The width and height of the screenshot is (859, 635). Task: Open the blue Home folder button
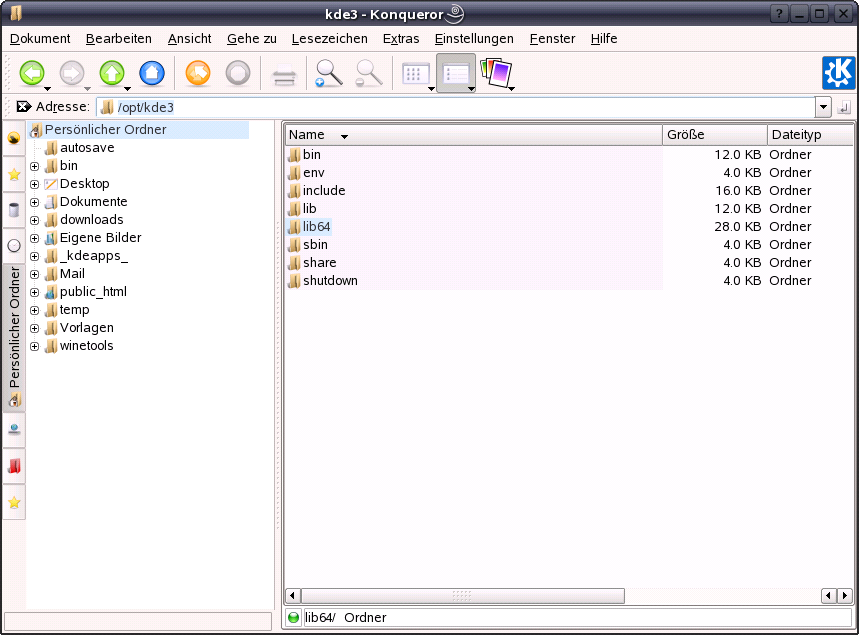pyautogui.click(x=152, y=73)
